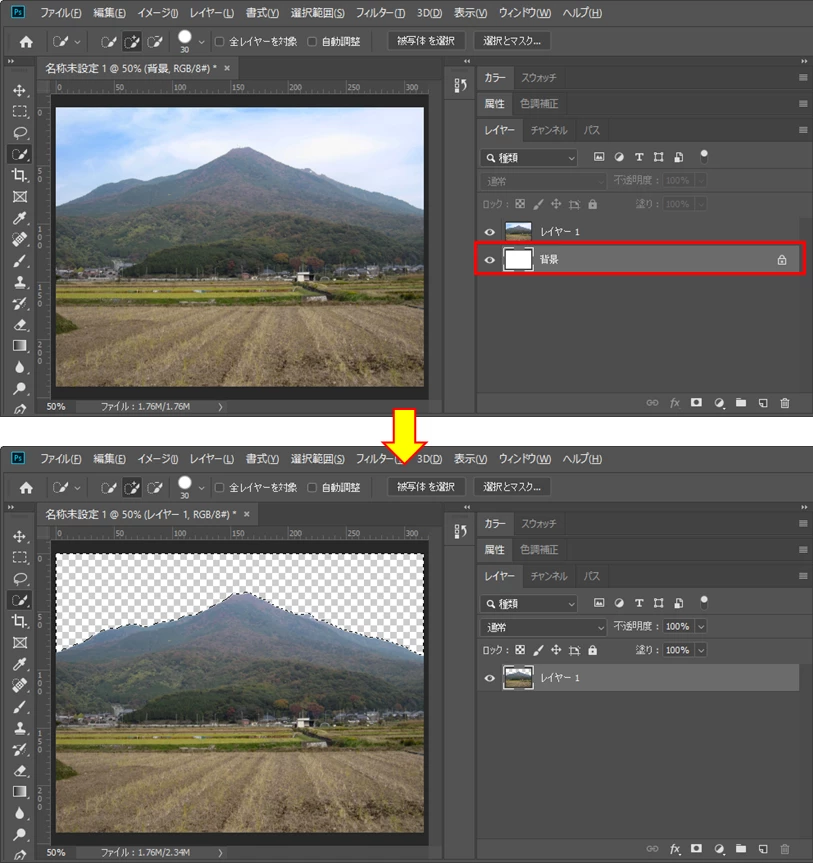Switch to チャンネル tab in top window
This screenshot has height=863, width=813.
click(x=549, y=130)
